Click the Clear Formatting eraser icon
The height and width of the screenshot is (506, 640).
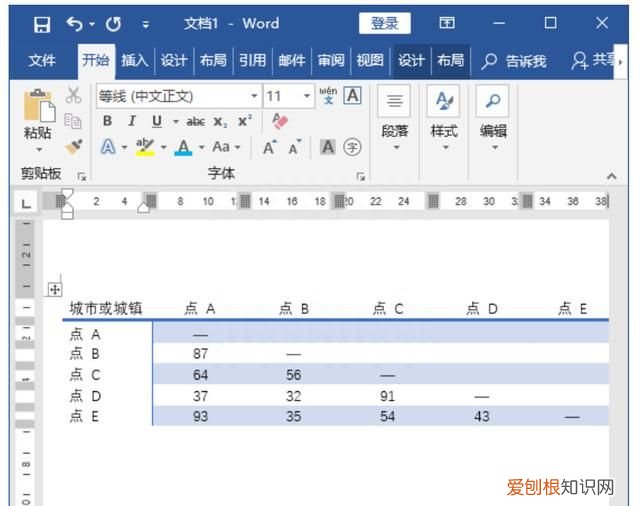(280, 121)
